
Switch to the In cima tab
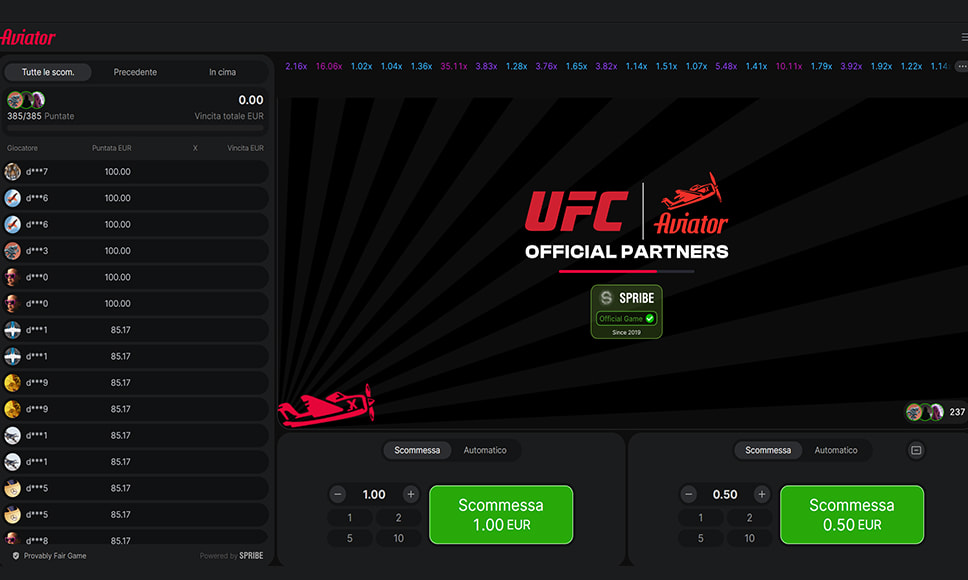pyautogui.click(x=222, y=73)
